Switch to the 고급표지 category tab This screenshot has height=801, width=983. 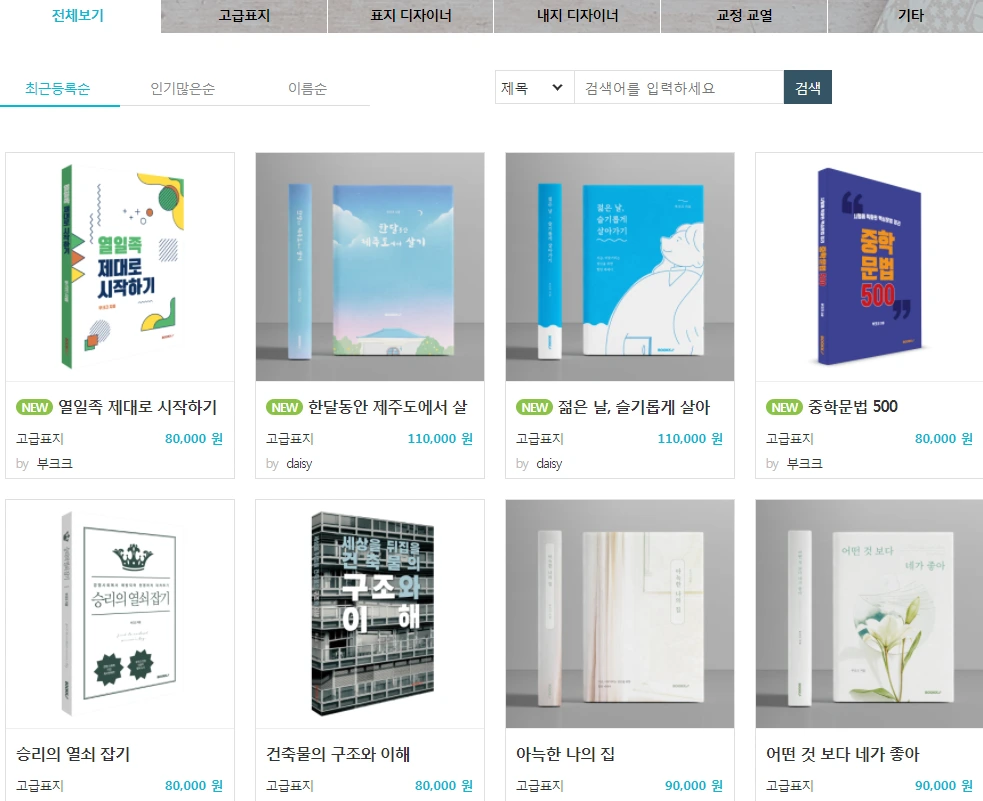click(244, 16)
